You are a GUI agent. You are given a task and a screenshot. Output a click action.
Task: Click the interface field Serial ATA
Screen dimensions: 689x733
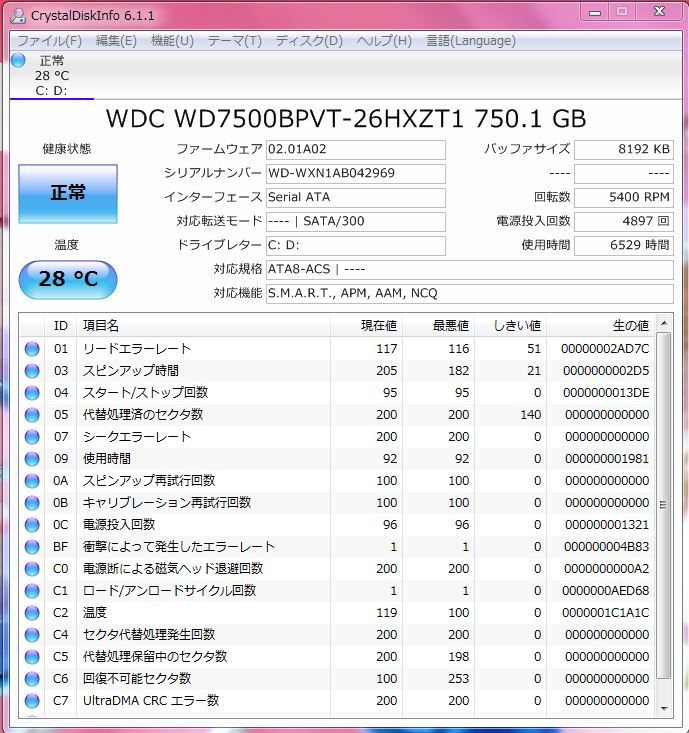pyautogui.click(x=355, y=197)
